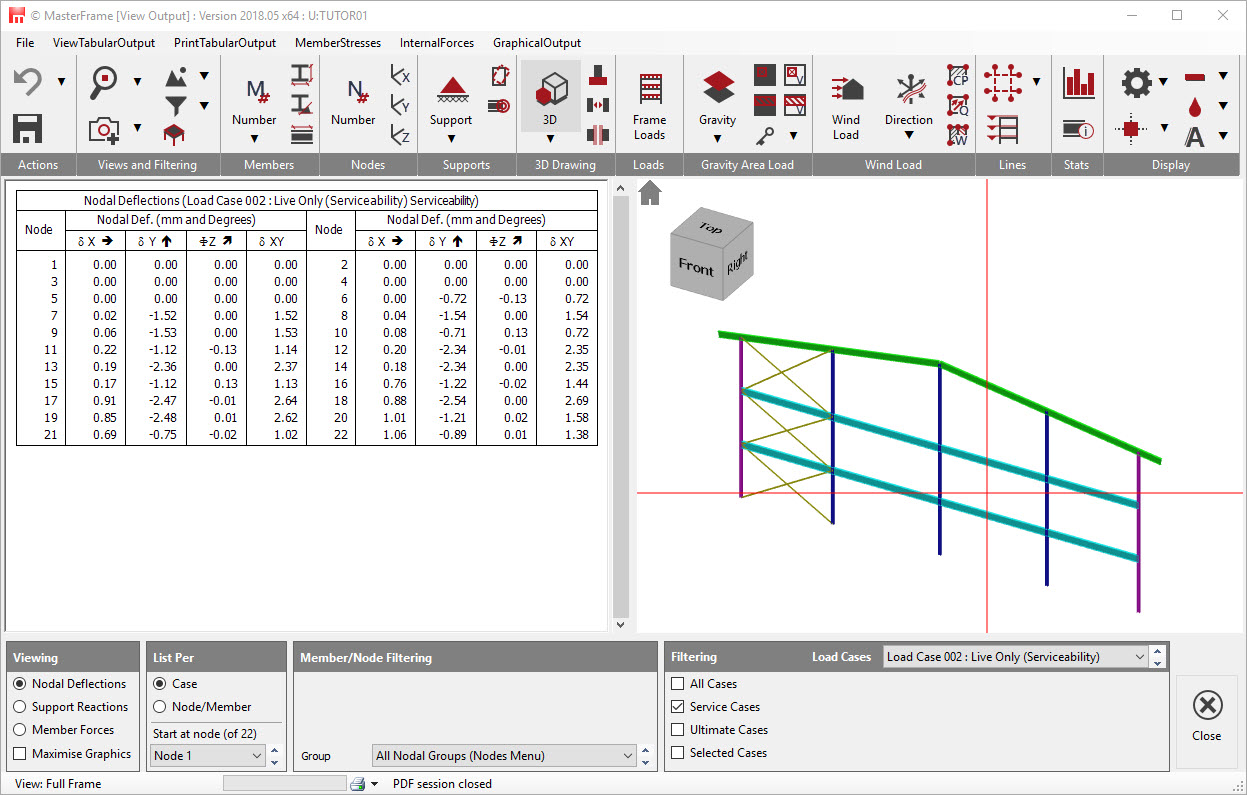
Task: Click the Save floppy disk icon
Action: coord(28,129)
